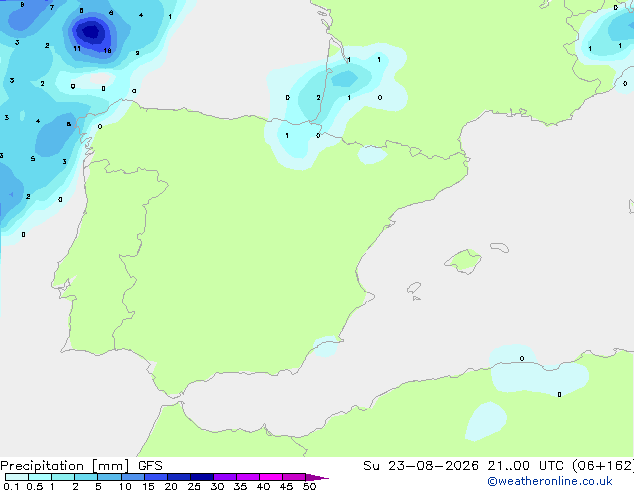Click the 20–25 mm legend color swatch
Screen dimensions: 634x490
point(179,477)
